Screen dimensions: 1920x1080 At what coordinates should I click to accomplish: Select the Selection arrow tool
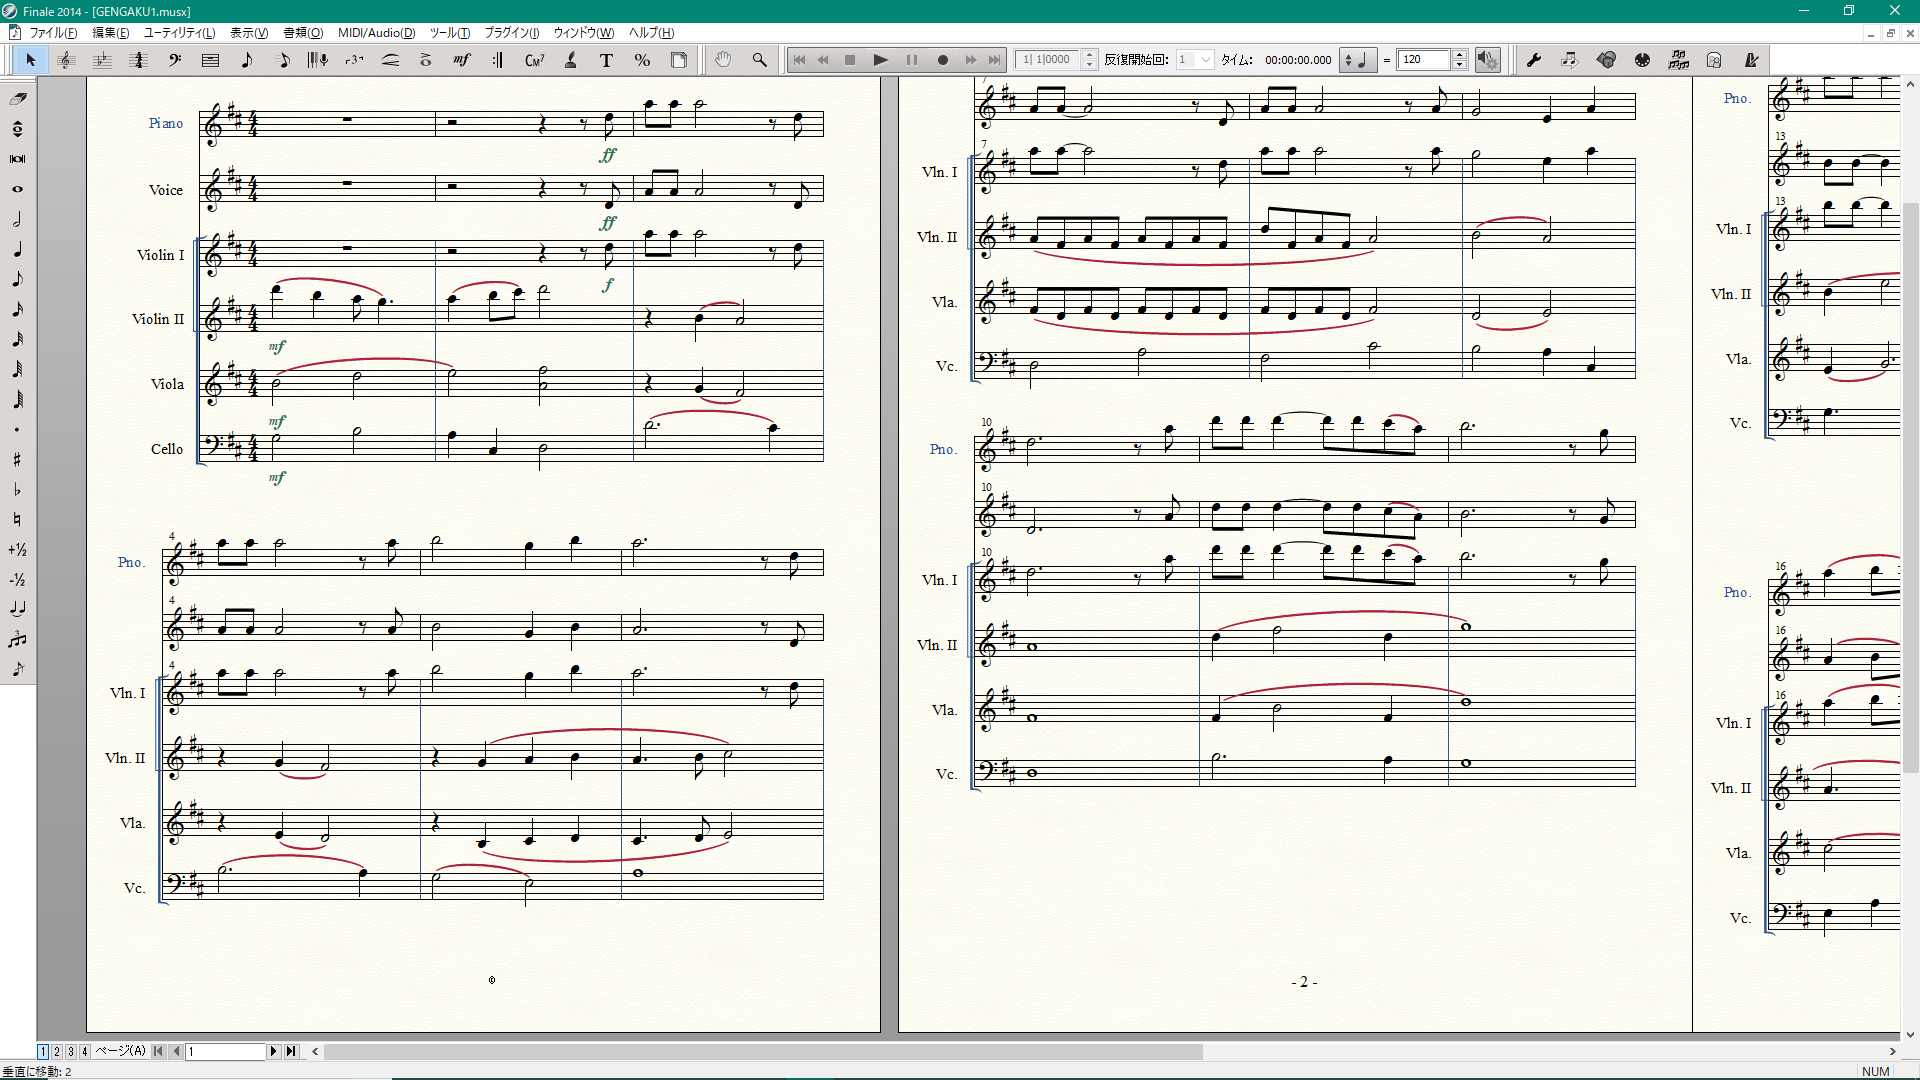[x=30, y=60]
